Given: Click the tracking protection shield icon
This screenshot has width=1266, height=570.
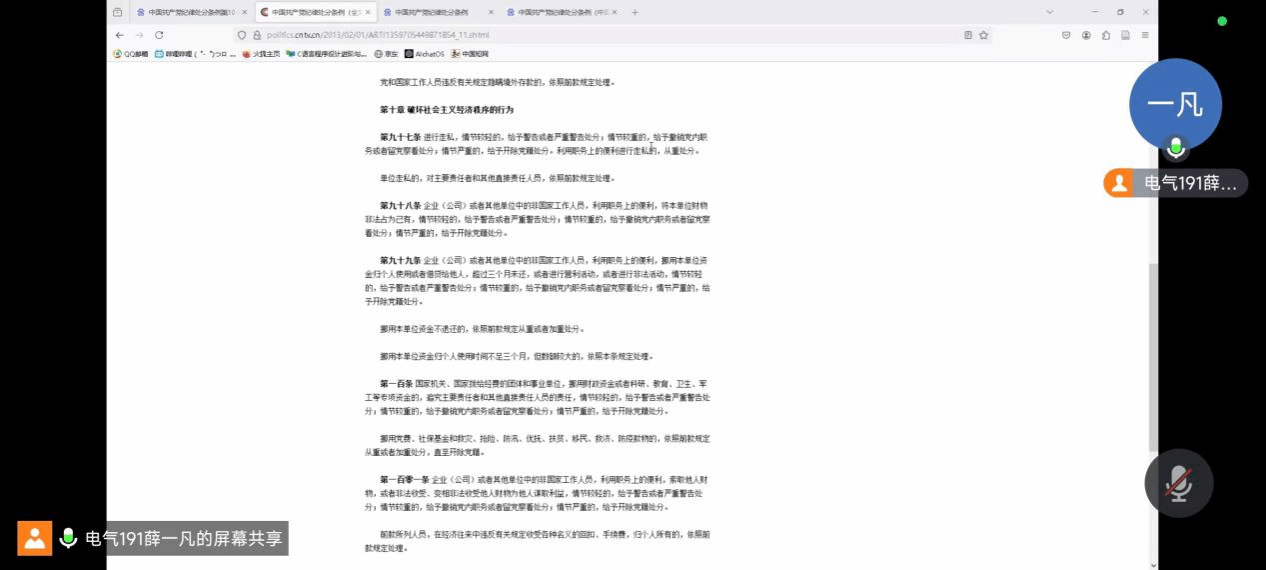Looking at the screenshot, I should 242,34.
